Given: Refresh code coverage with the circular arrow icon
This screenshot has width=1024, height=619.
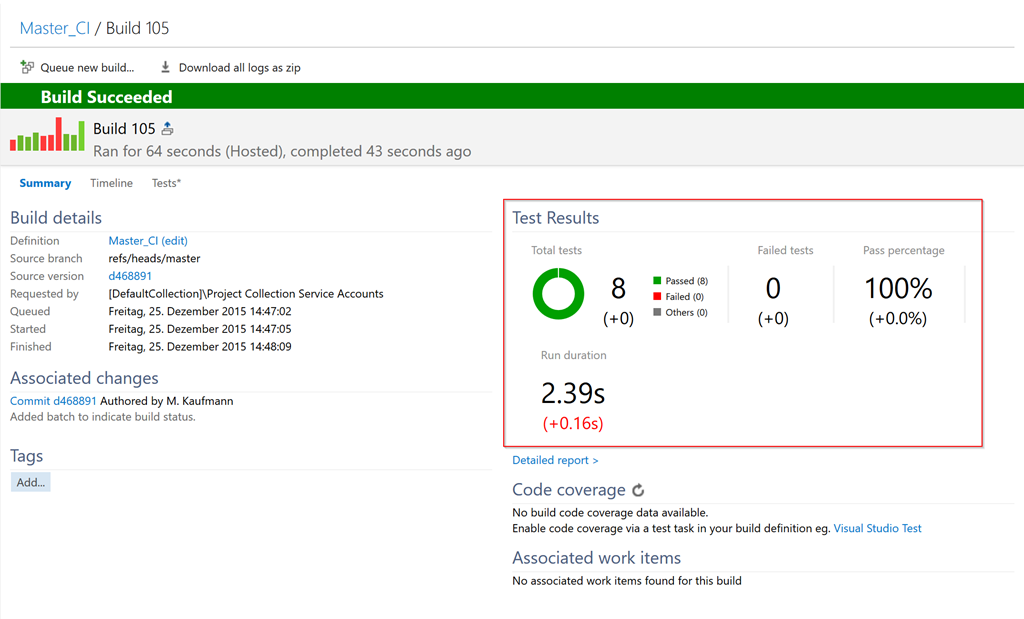Looking at the screenshot, I should click(x=638, y=491).
